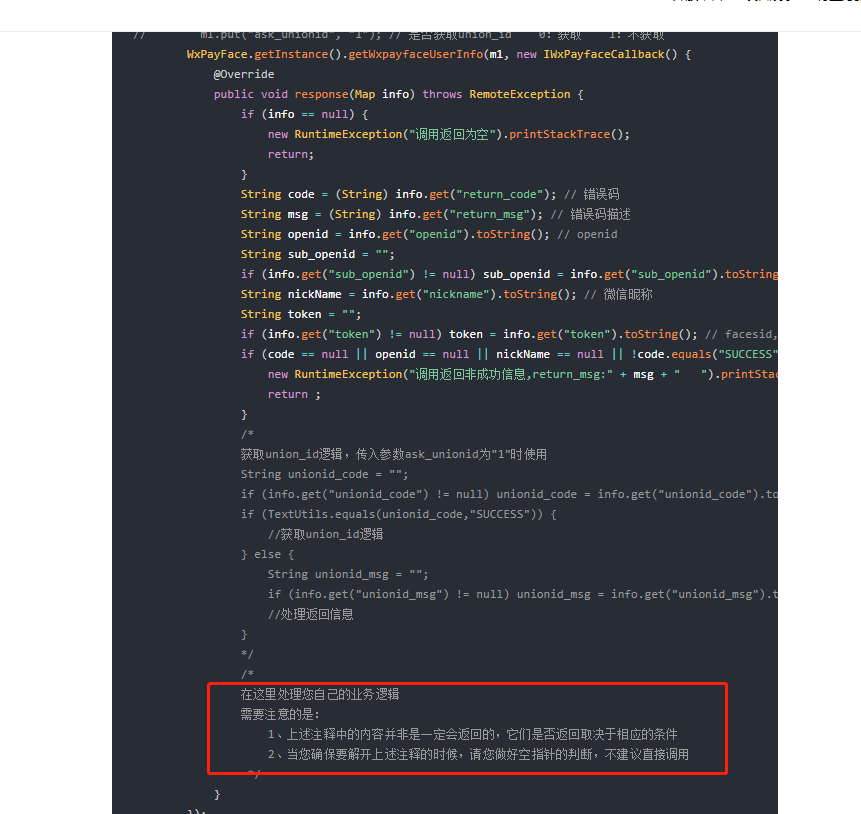Viewport: 861px width, 814px height.
Task: Click the 'return;' line in the null check
Action: point(290,154)
